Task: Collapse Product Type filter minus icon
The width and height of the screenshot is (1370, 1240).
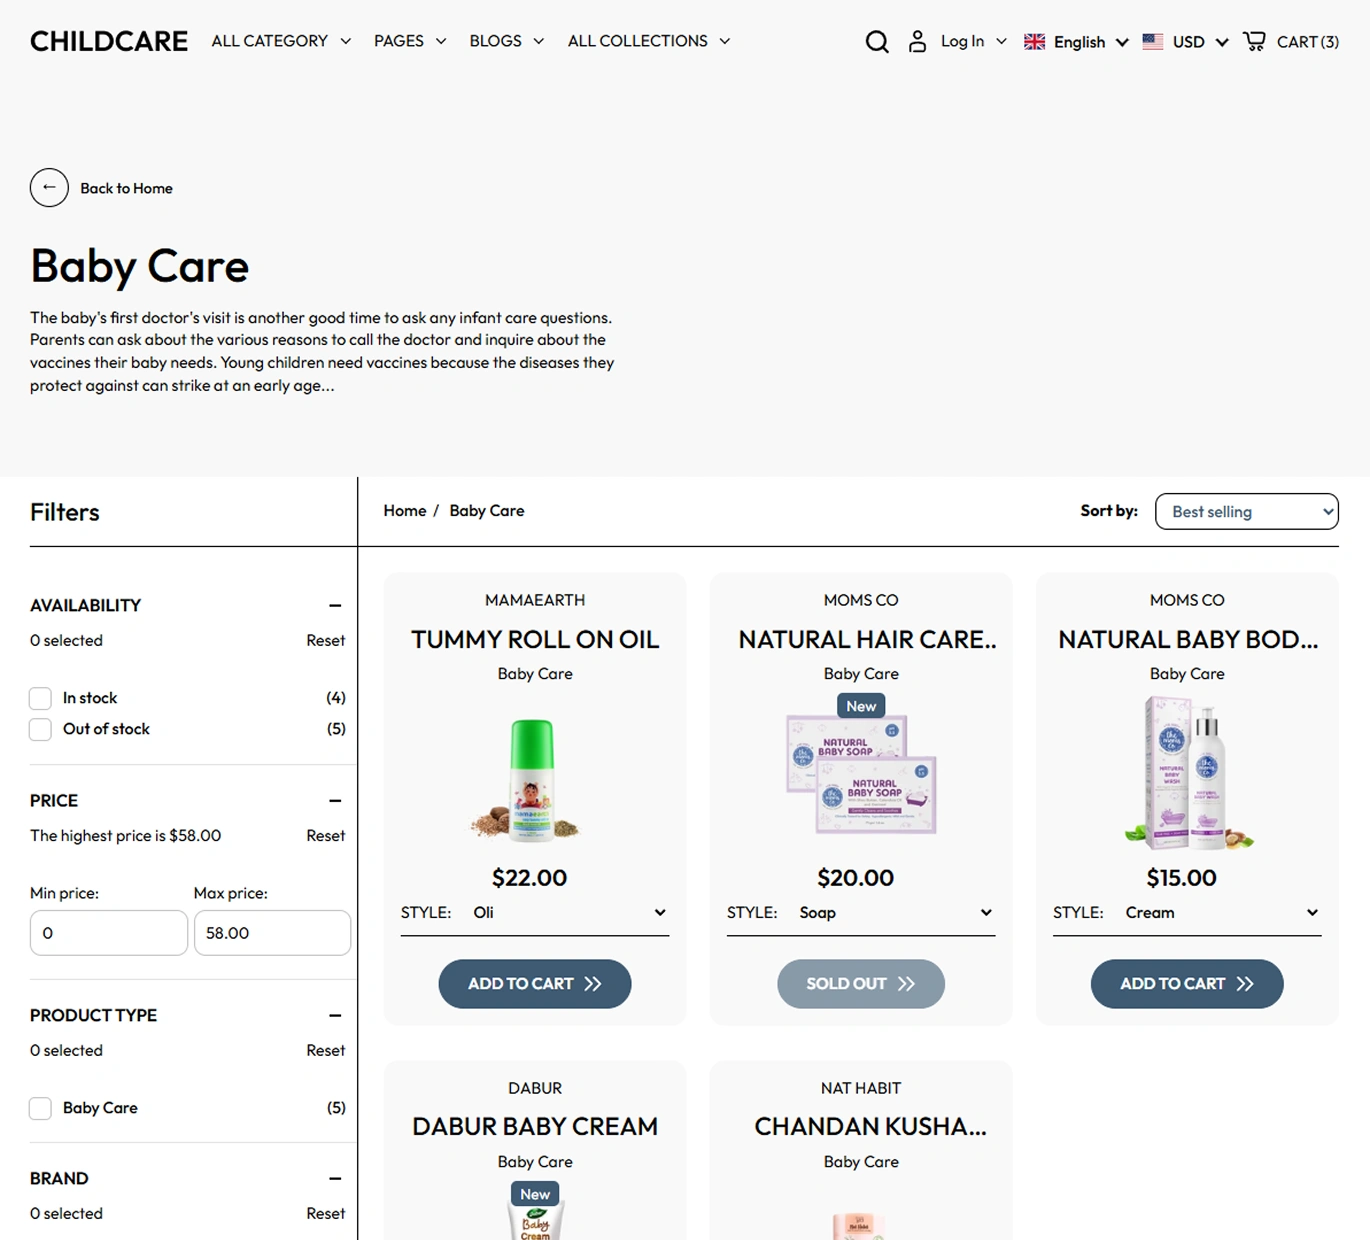Action: coord(335,1015)
